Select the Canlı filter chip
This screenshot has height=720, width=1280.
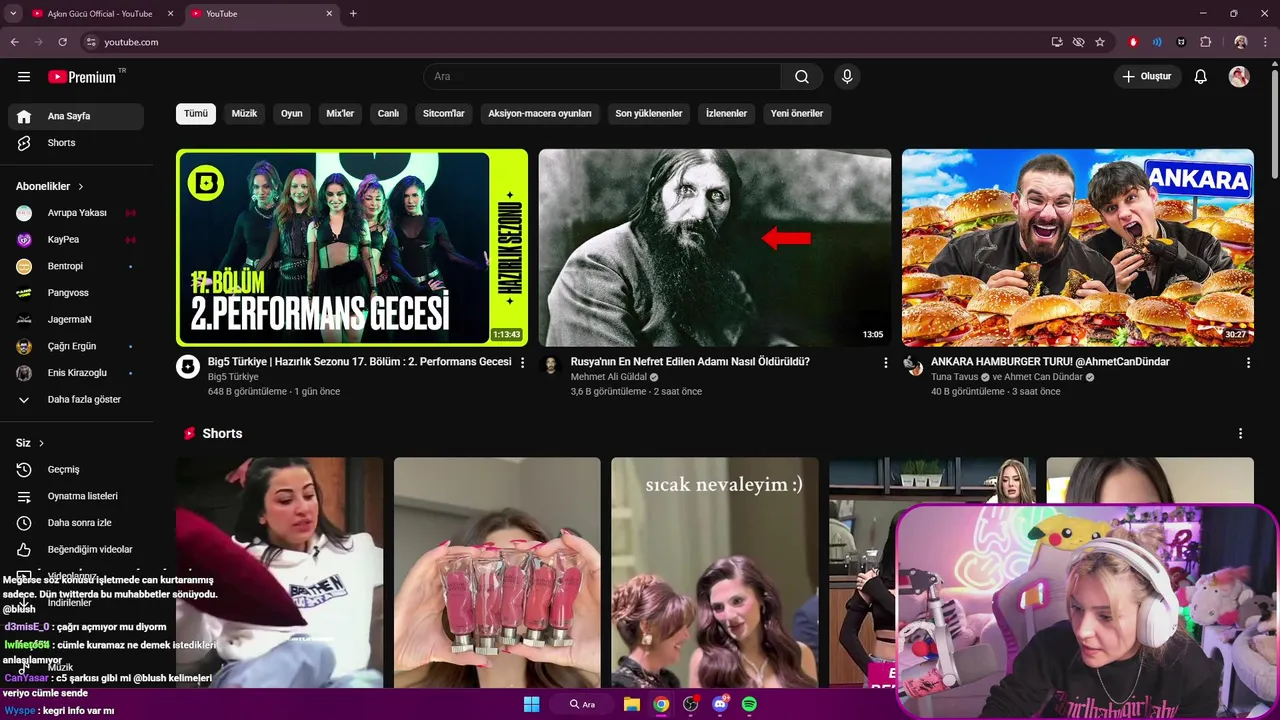point(388,114)
